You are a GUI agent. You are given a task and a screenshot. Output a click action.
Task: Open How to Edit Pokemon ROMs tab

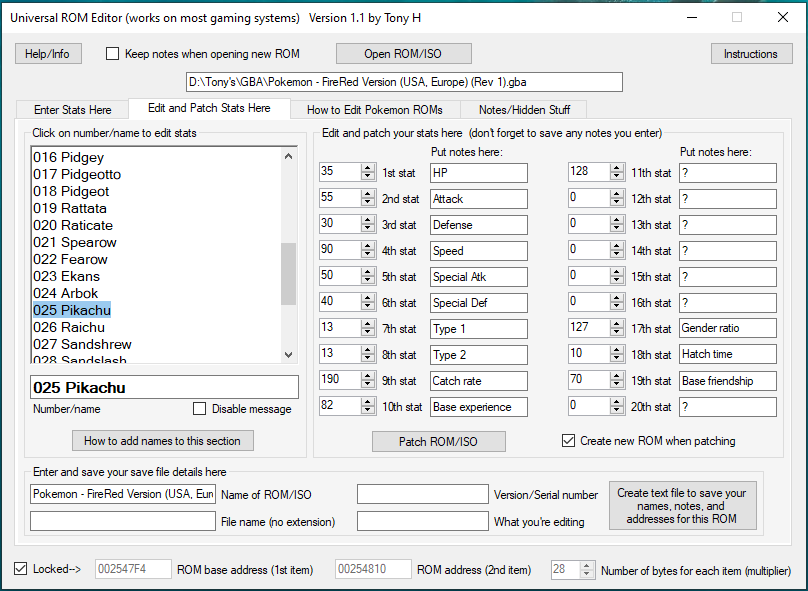tap(375, 110)
